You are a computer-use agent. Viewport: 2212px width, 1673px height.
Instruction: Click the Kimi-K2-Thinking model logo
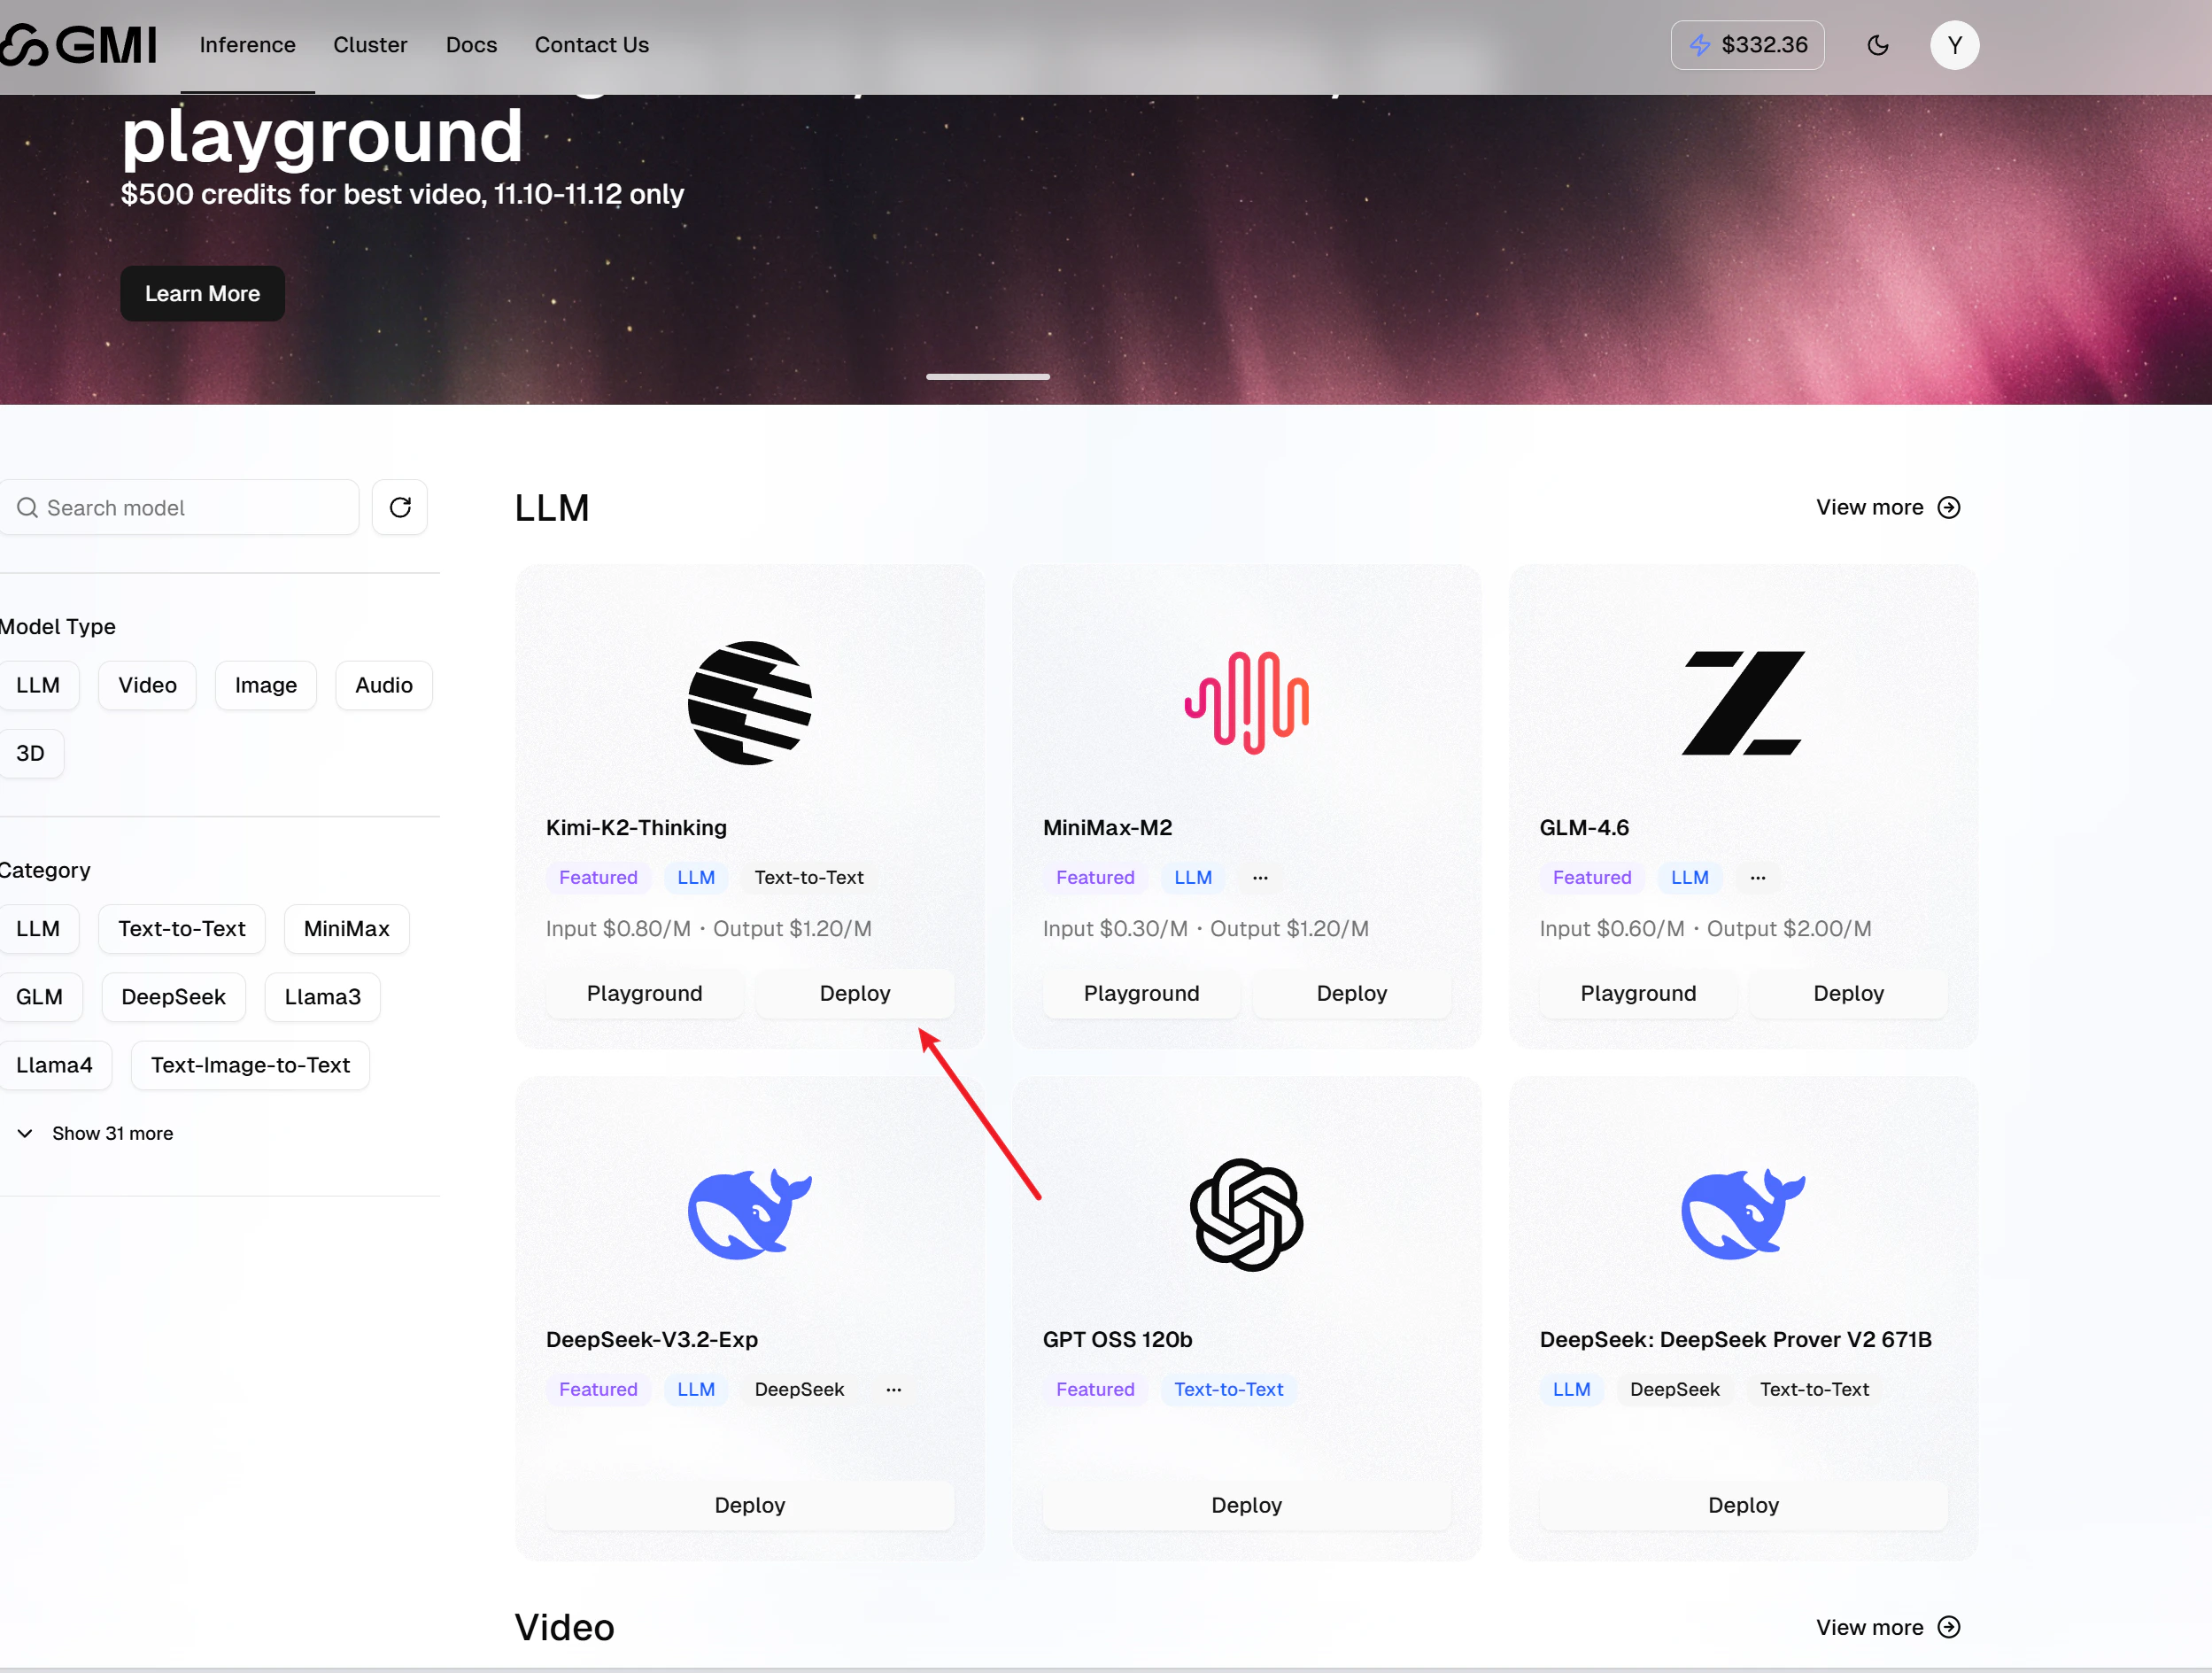click(750, 703)
